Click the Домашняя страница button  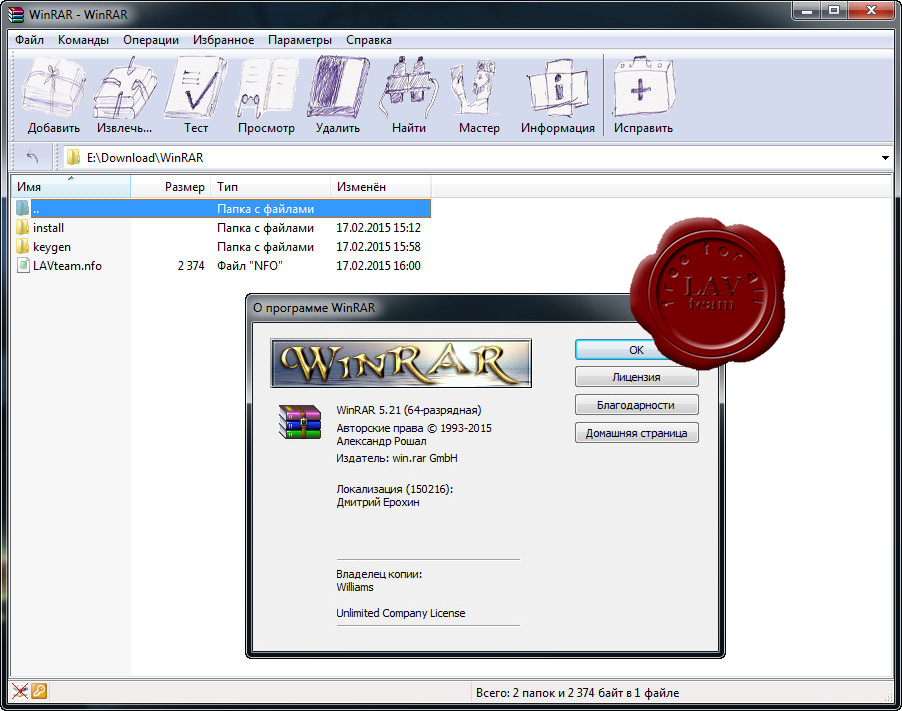(636, 433)
